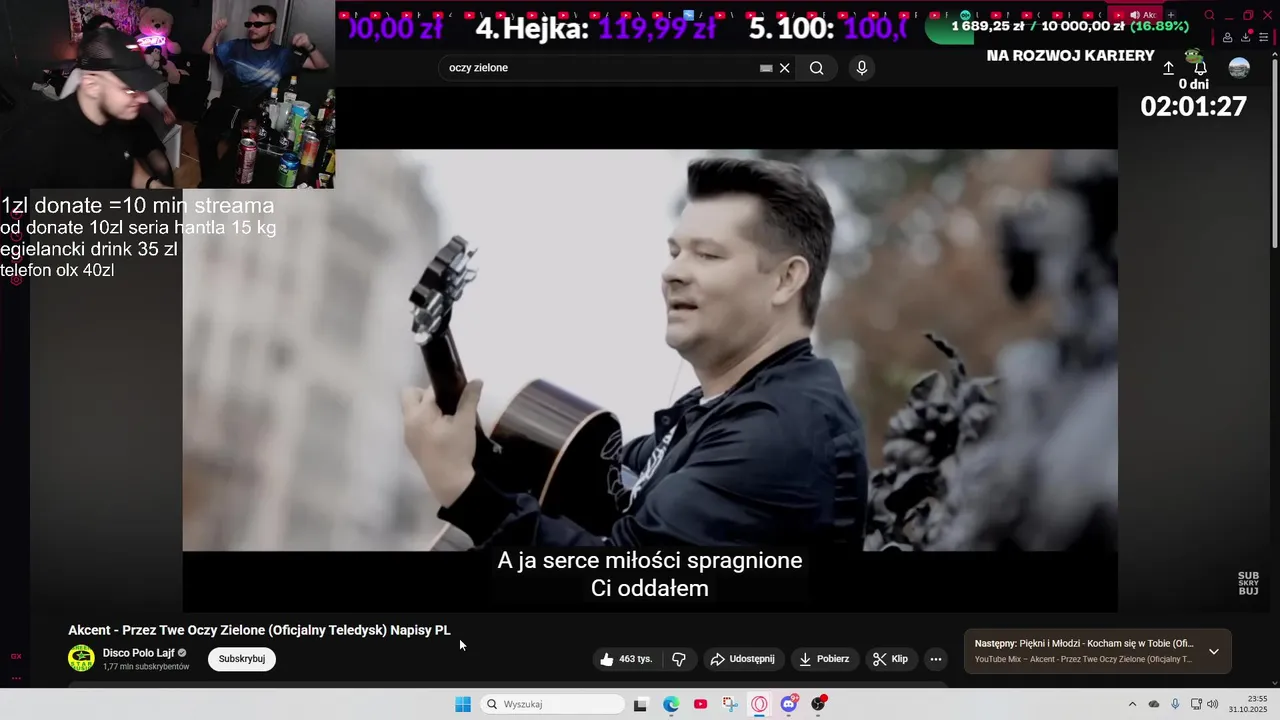This screenshot has width=1280, height=720.
Task: Open more actions three-dot menu
Action: (x=936, y=659)
